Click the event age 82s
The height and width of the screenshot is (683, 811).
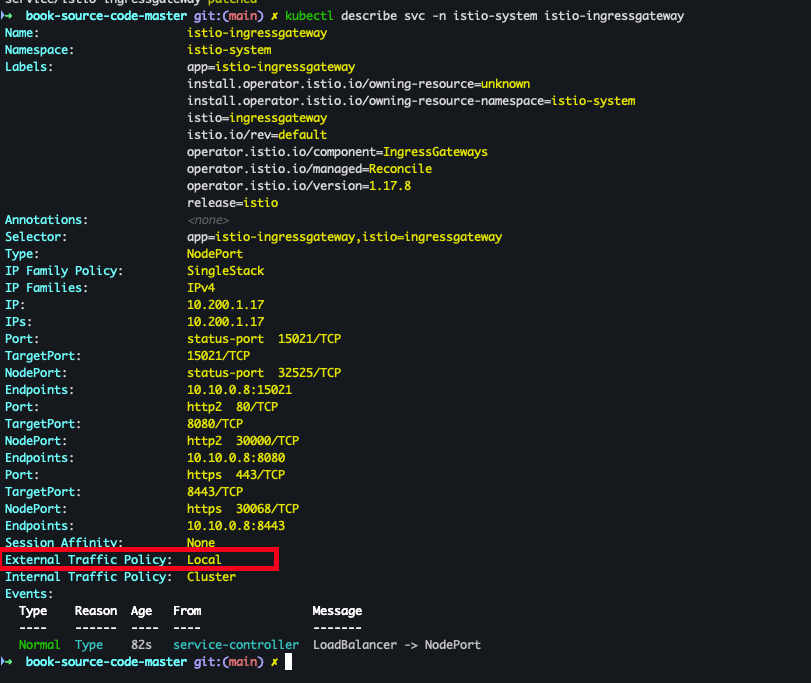coord(141,645)
